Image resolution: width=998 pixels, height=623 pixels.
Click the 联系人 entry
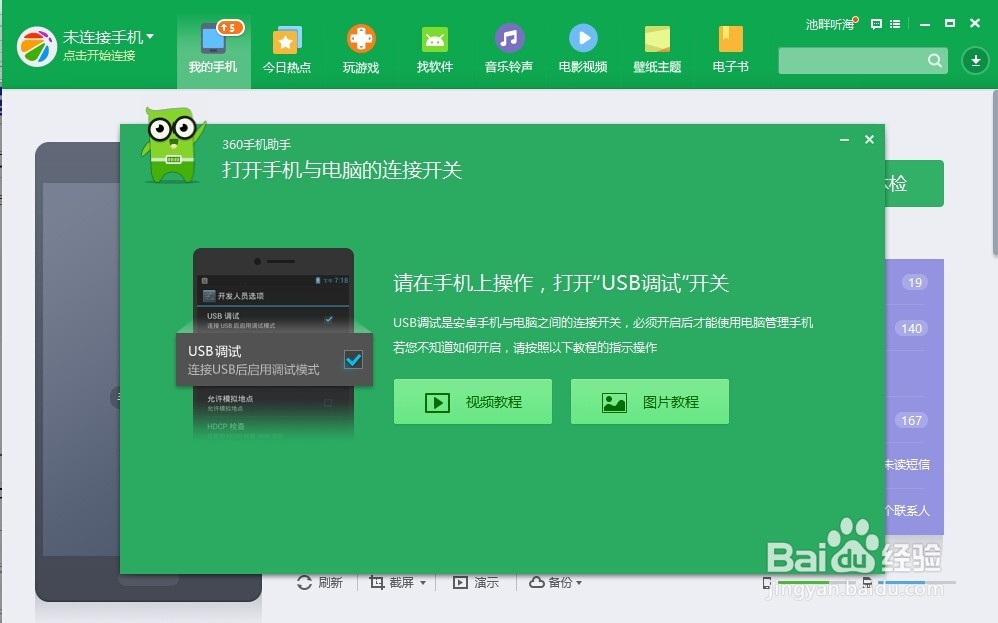[908, 510]
